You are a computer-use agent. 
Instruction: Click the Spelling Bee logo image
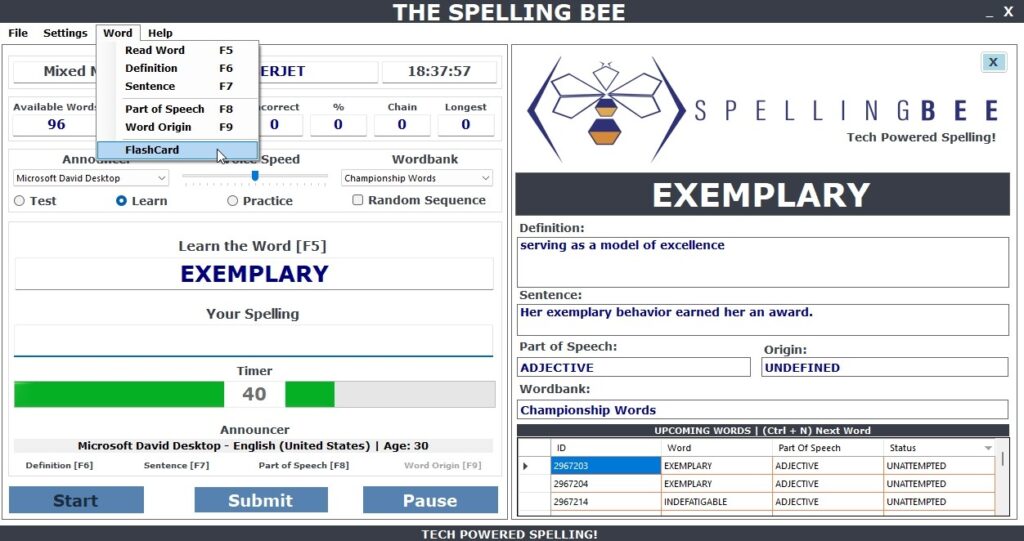762,110
